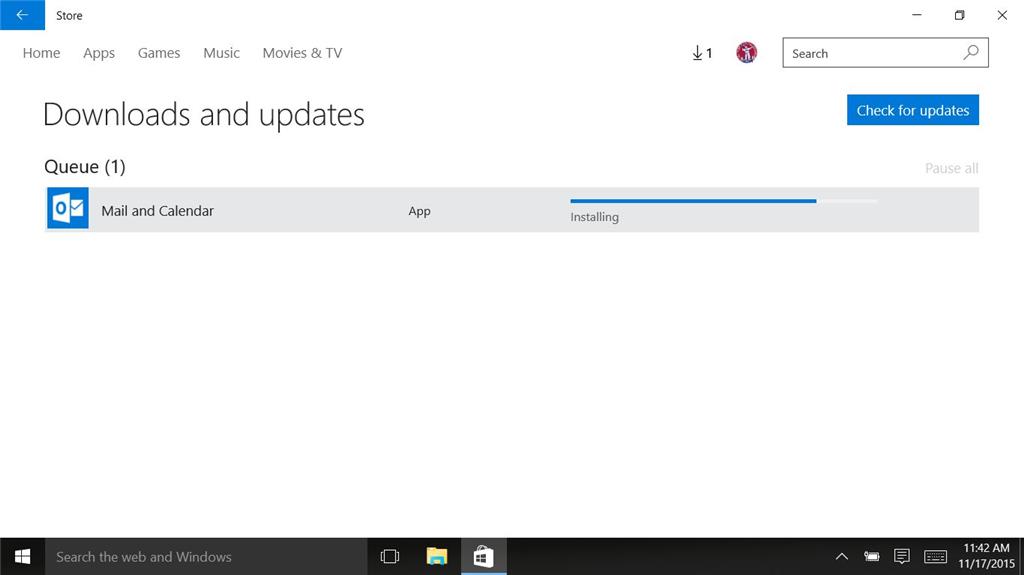Check the battery status icon
1024x575 pixels.
coord(872,557)
